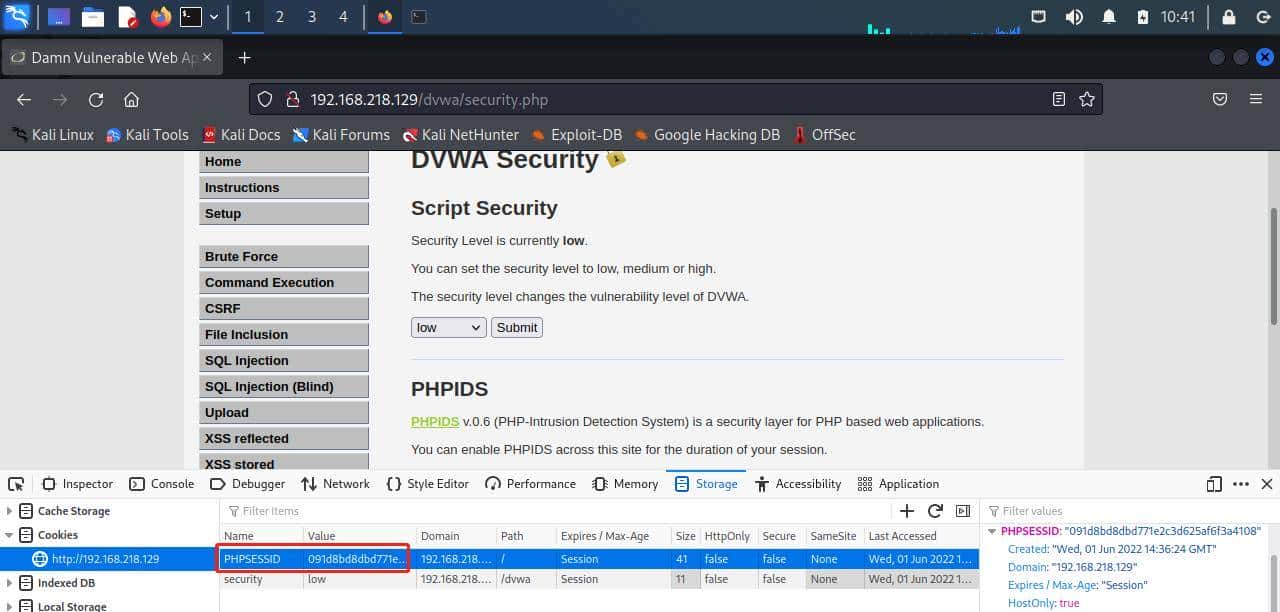This screenshot has height=612, width=1280.
Task: Open the terminal emulator launcher
Action: [x=191, y=17]
